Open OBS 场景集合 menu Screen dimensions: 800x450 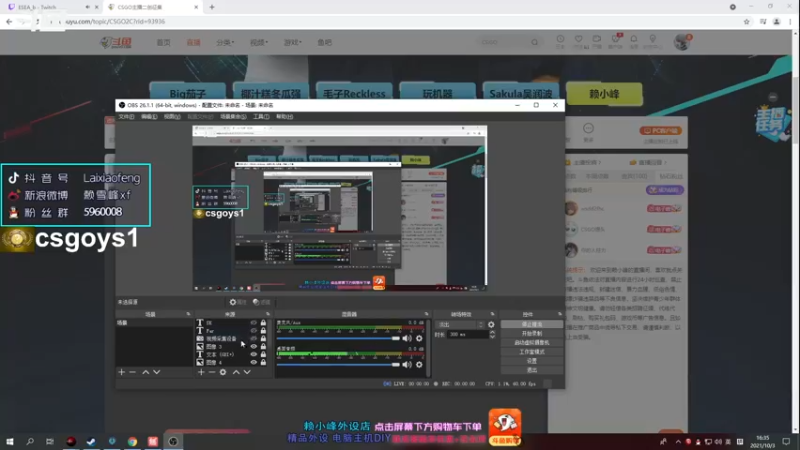(233, 117)
